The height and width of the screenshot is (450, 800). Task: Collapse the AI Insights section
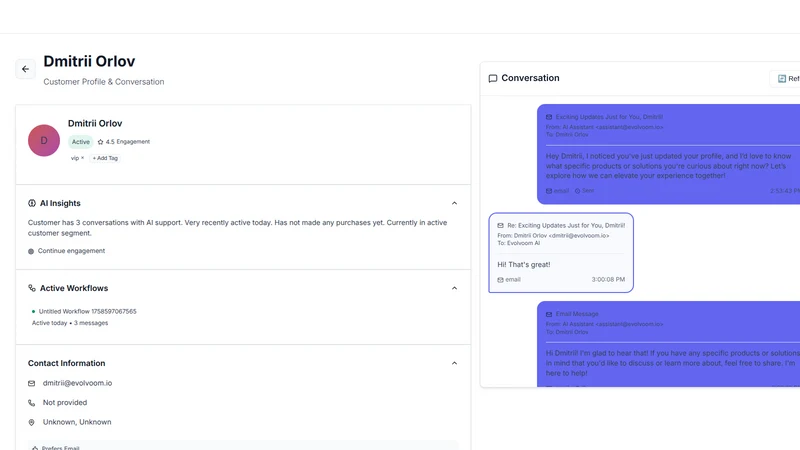coord(454,203)
